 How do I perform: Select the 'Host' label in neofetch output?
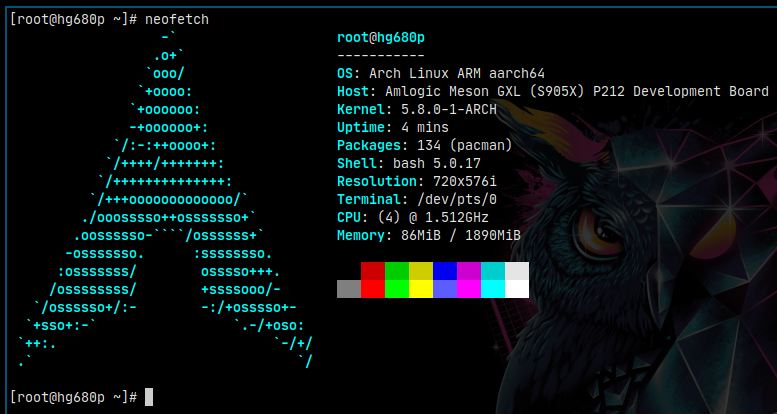pyautogui.click(x=353, y=91)
